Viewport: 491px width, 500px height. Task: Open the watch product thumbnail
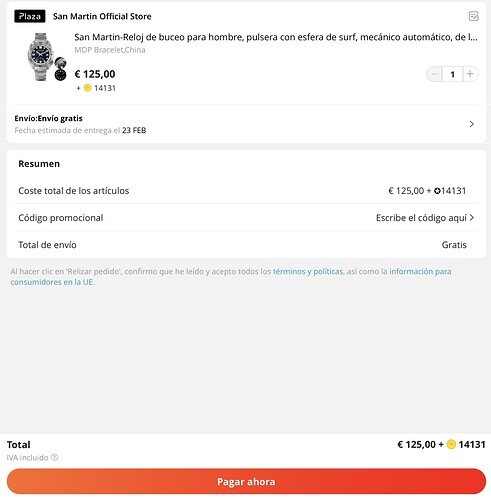click(45, 57)
